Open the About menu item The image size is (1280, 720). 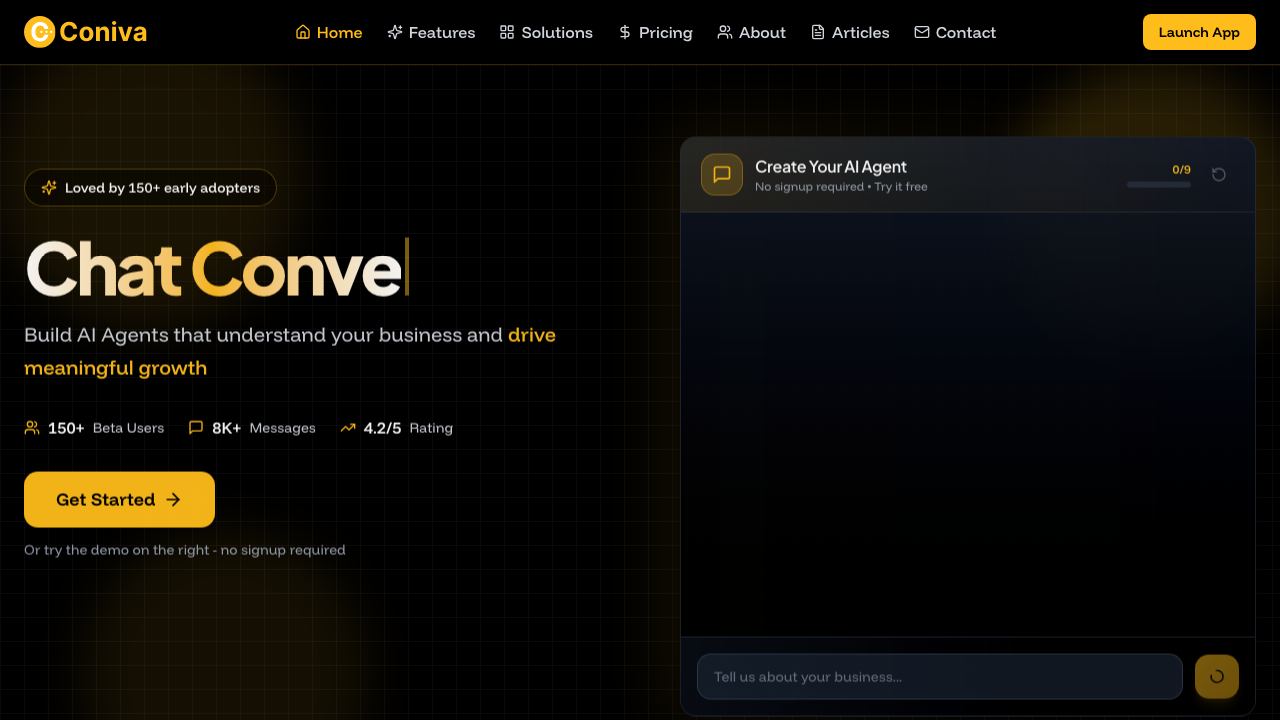pyautogui.click(x=752, y=32)
